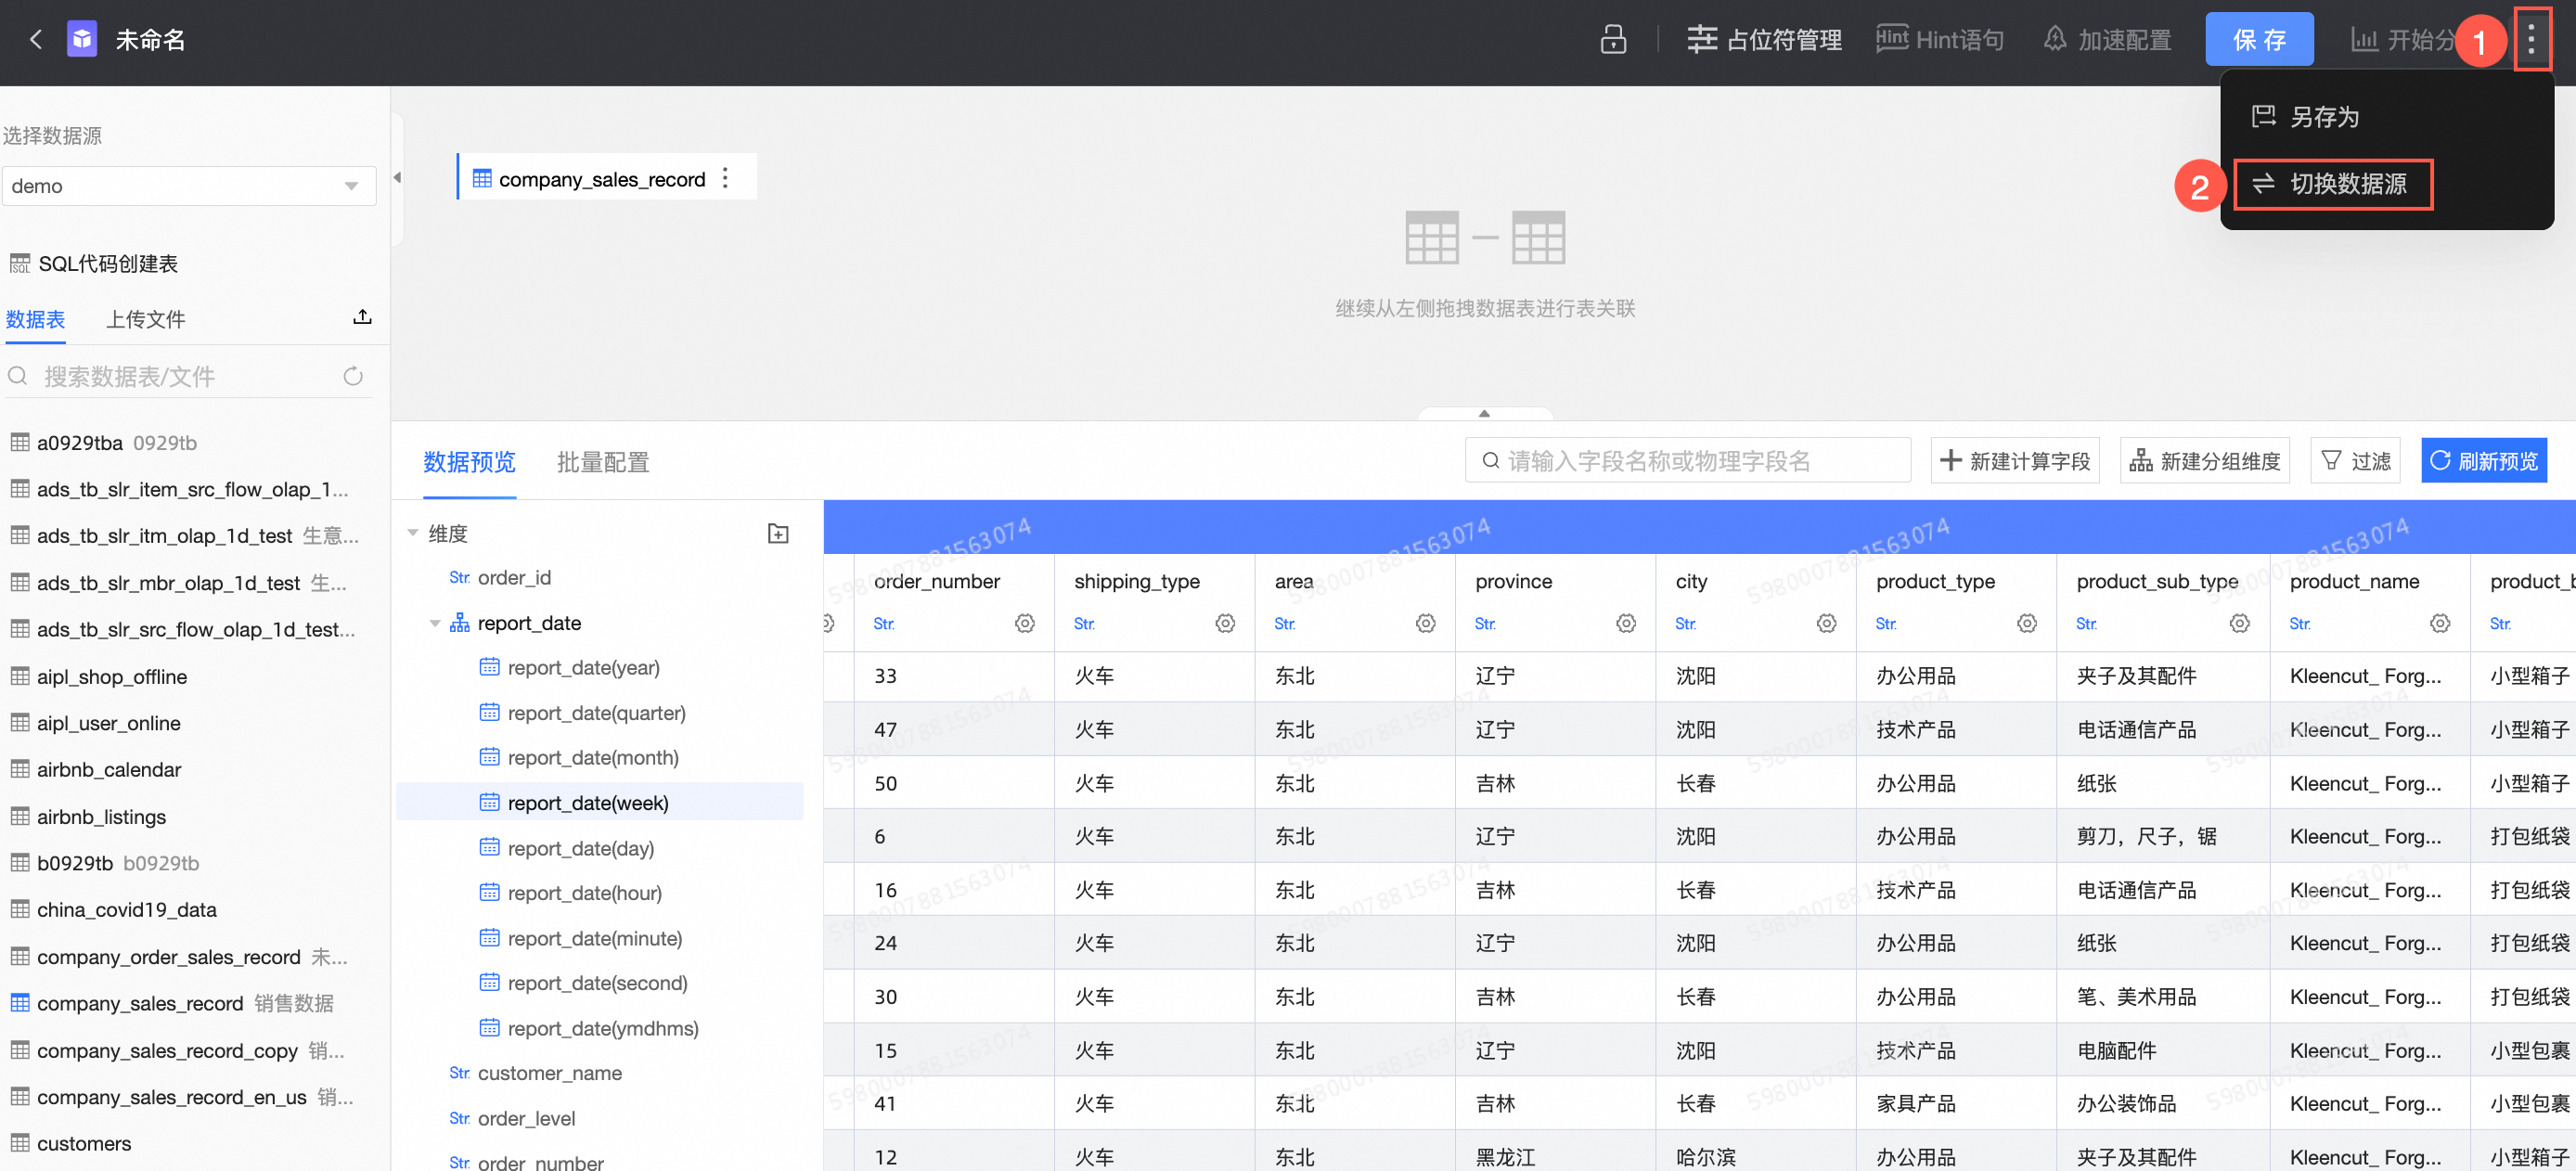Open the Hint语句 option
The image size is (2576, 1171).
[1940, 40]
